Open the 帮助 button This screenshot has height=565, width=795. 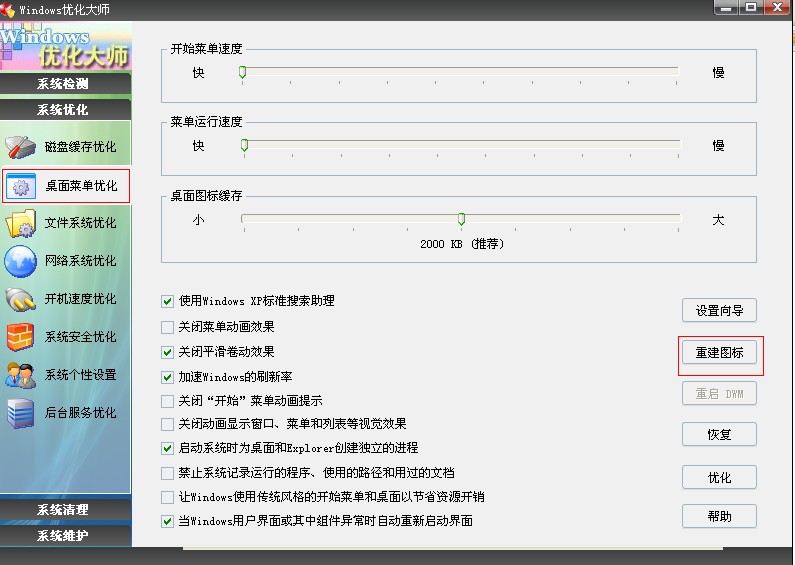tap(719, 517)
